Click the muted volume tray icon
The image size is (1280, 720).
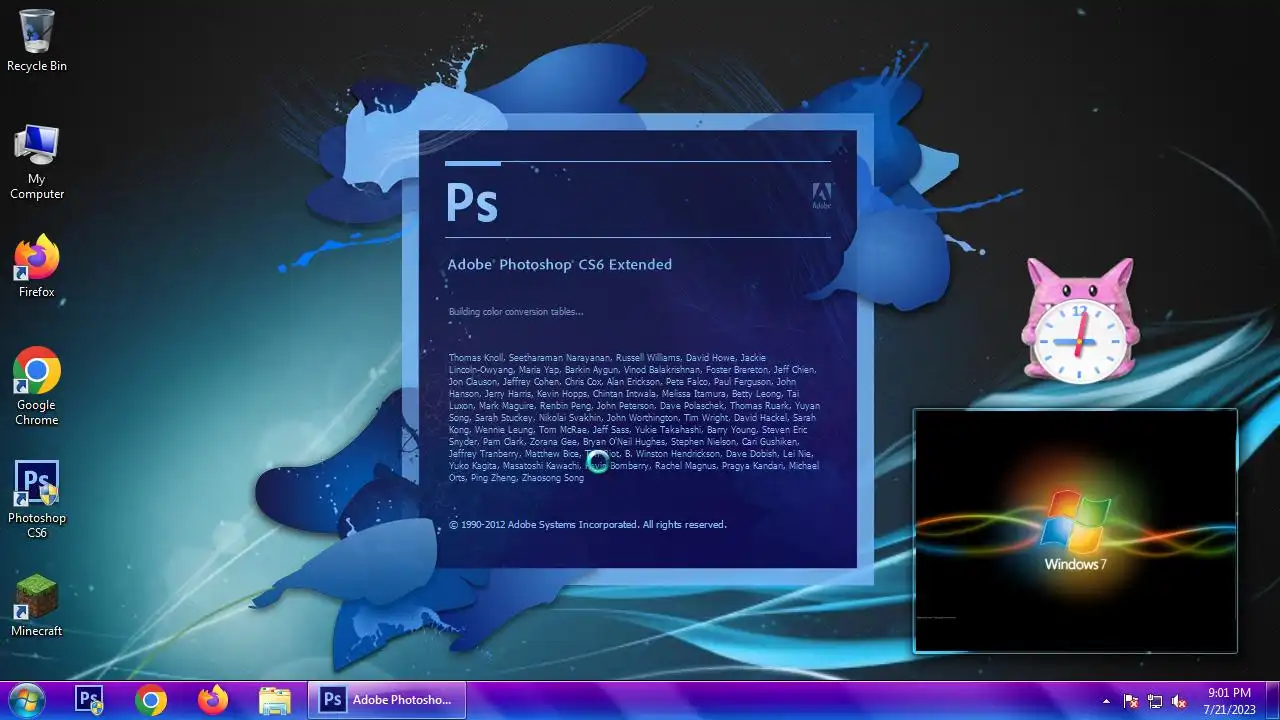pyautogui.click(x=1179, y=701)
